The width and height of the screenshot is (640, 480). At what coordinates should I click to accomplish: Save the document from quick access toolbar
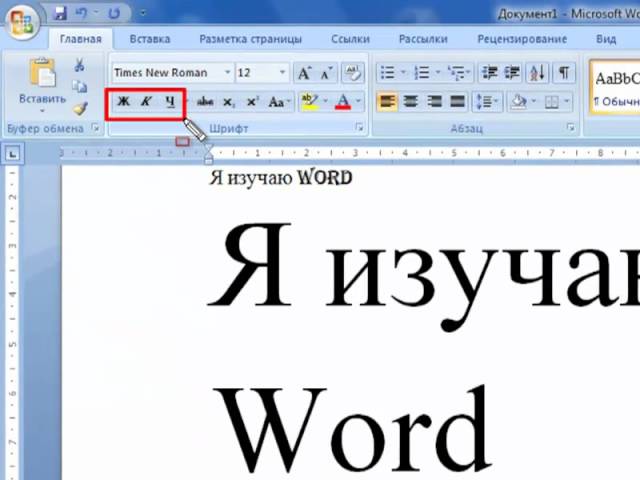[60, 13]
